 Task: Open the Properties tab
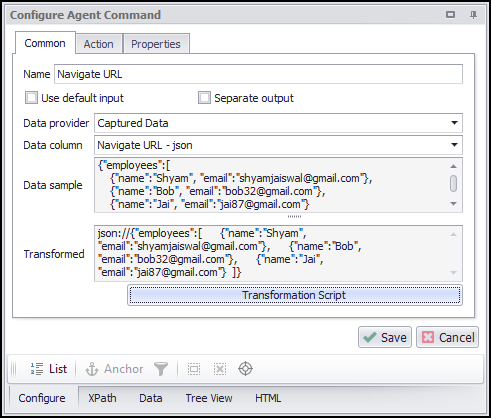pos(156,44)
